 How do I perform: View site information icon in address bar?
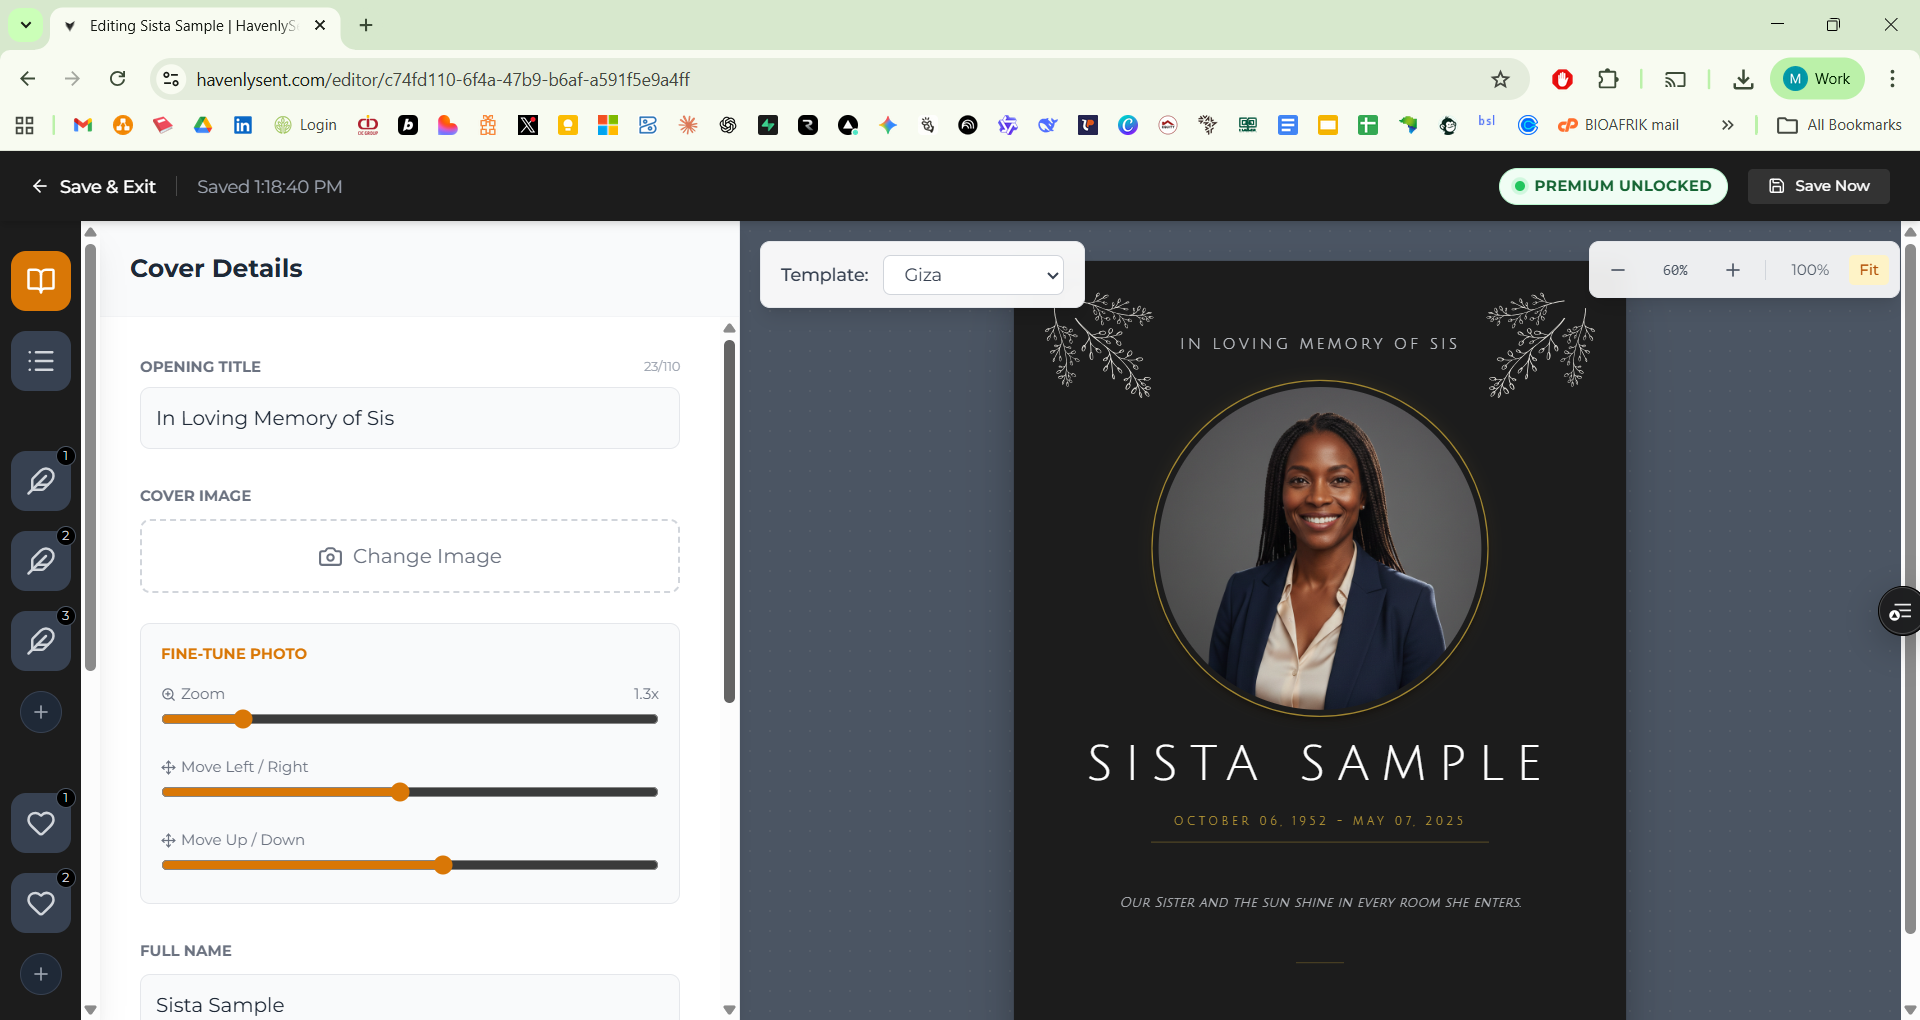[x=171, y=79]
